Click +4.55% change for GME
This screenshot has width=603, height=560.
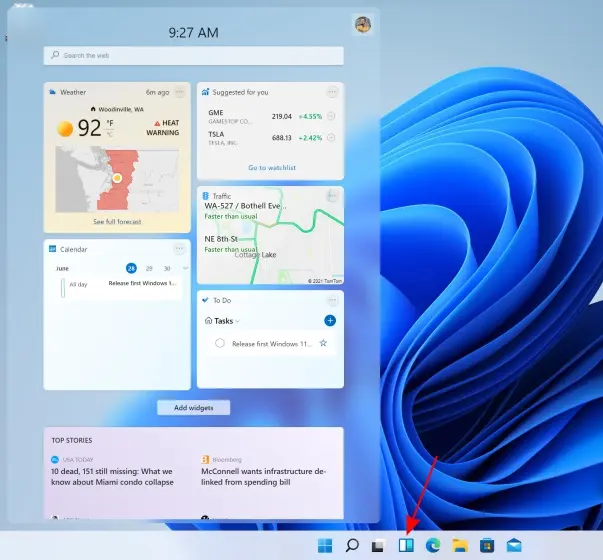tap(310, 116)
